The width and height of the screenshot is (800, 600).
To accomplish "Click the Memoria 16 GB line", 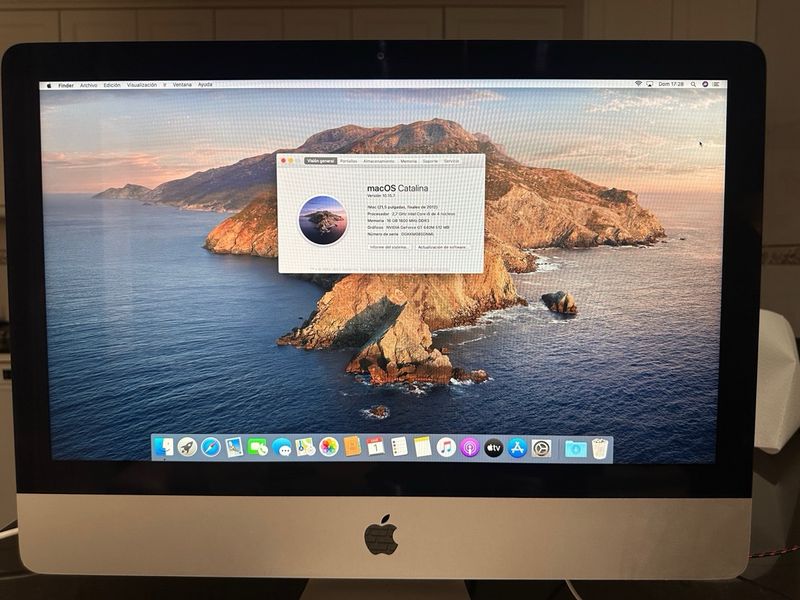I will point(398,220).
